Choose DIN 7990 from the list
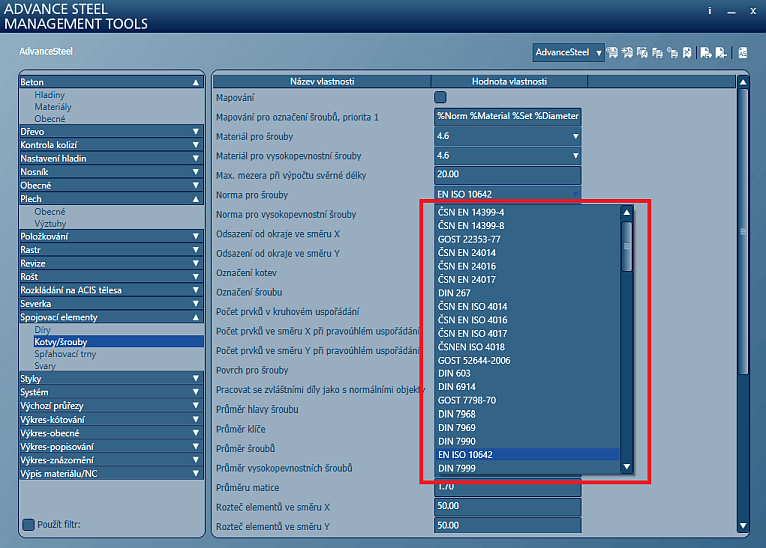766x548 pixels. click(528, 441)
